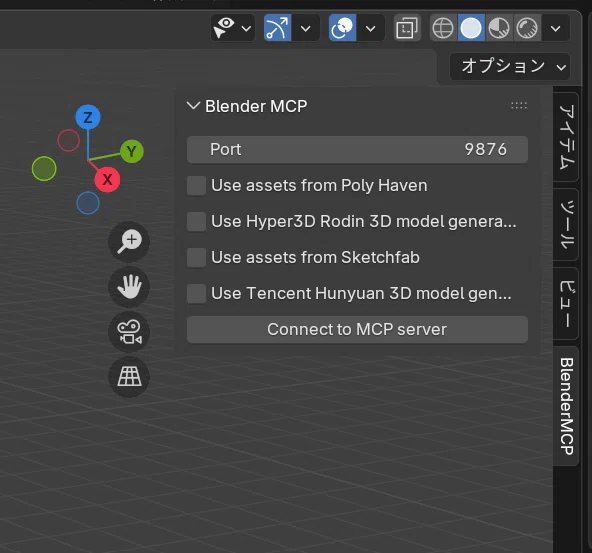
Task: Click Connect to MCP server button
Action: (x=357, y=330)
